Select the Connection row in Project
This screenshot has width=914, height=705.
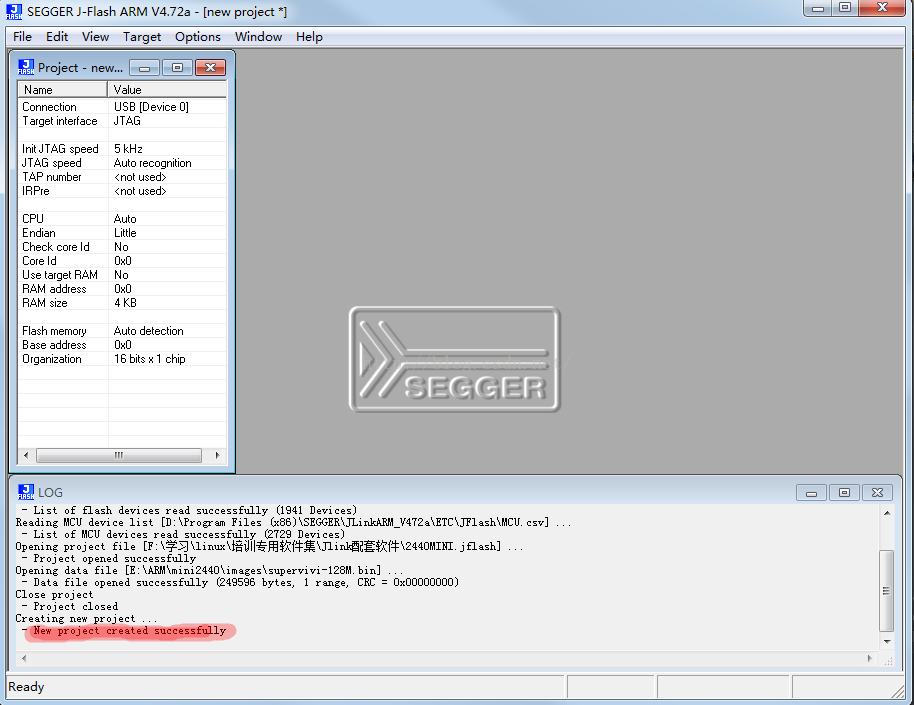122,107
